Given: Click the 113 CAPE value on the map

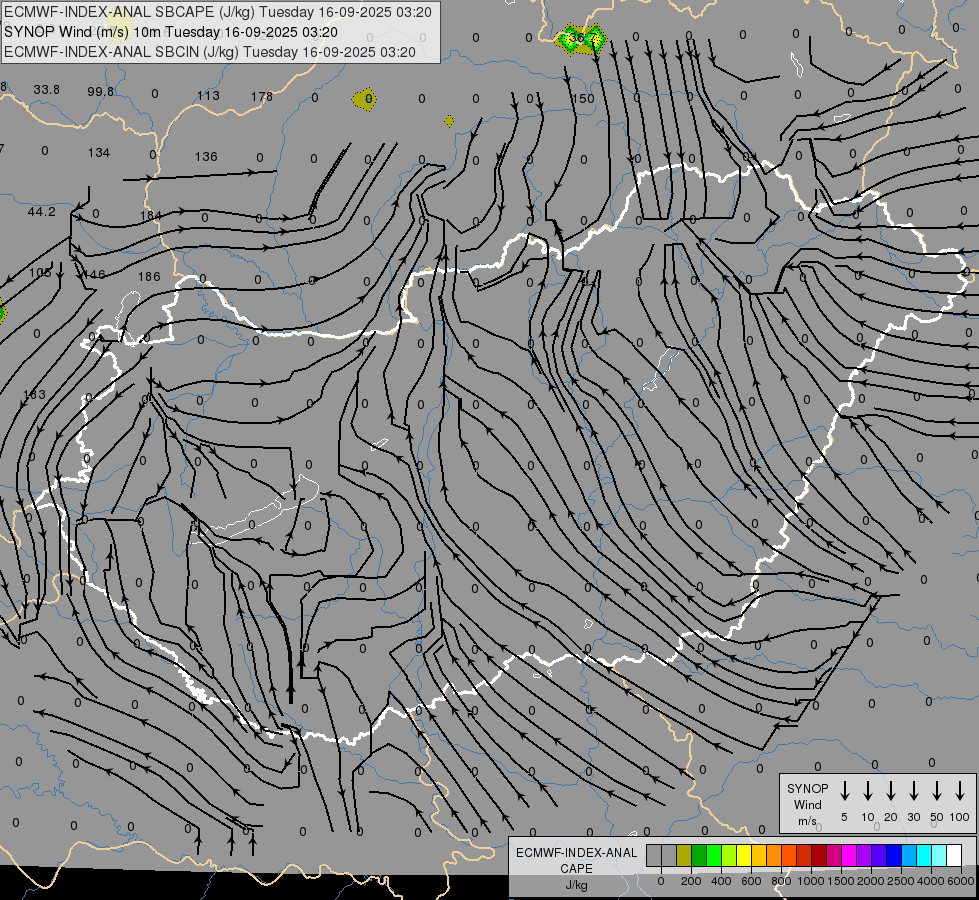Looking at the screenshot, I should 208,96.
